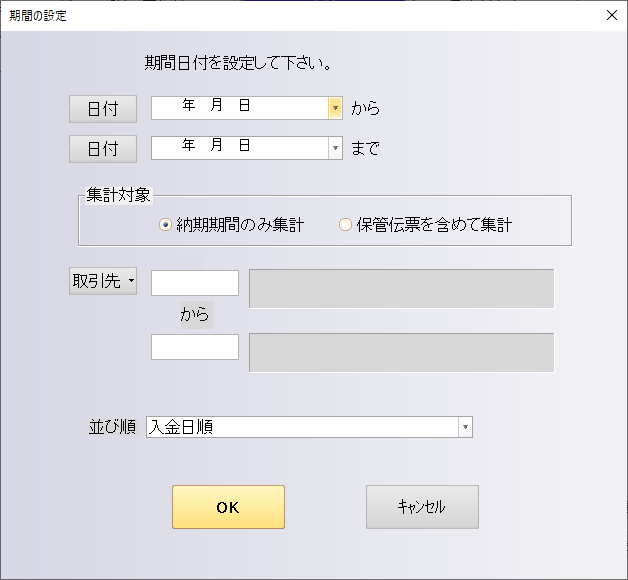Click the starting 取引先 code input box
This screenshot has width=628, height=580.
pos(195,283)
